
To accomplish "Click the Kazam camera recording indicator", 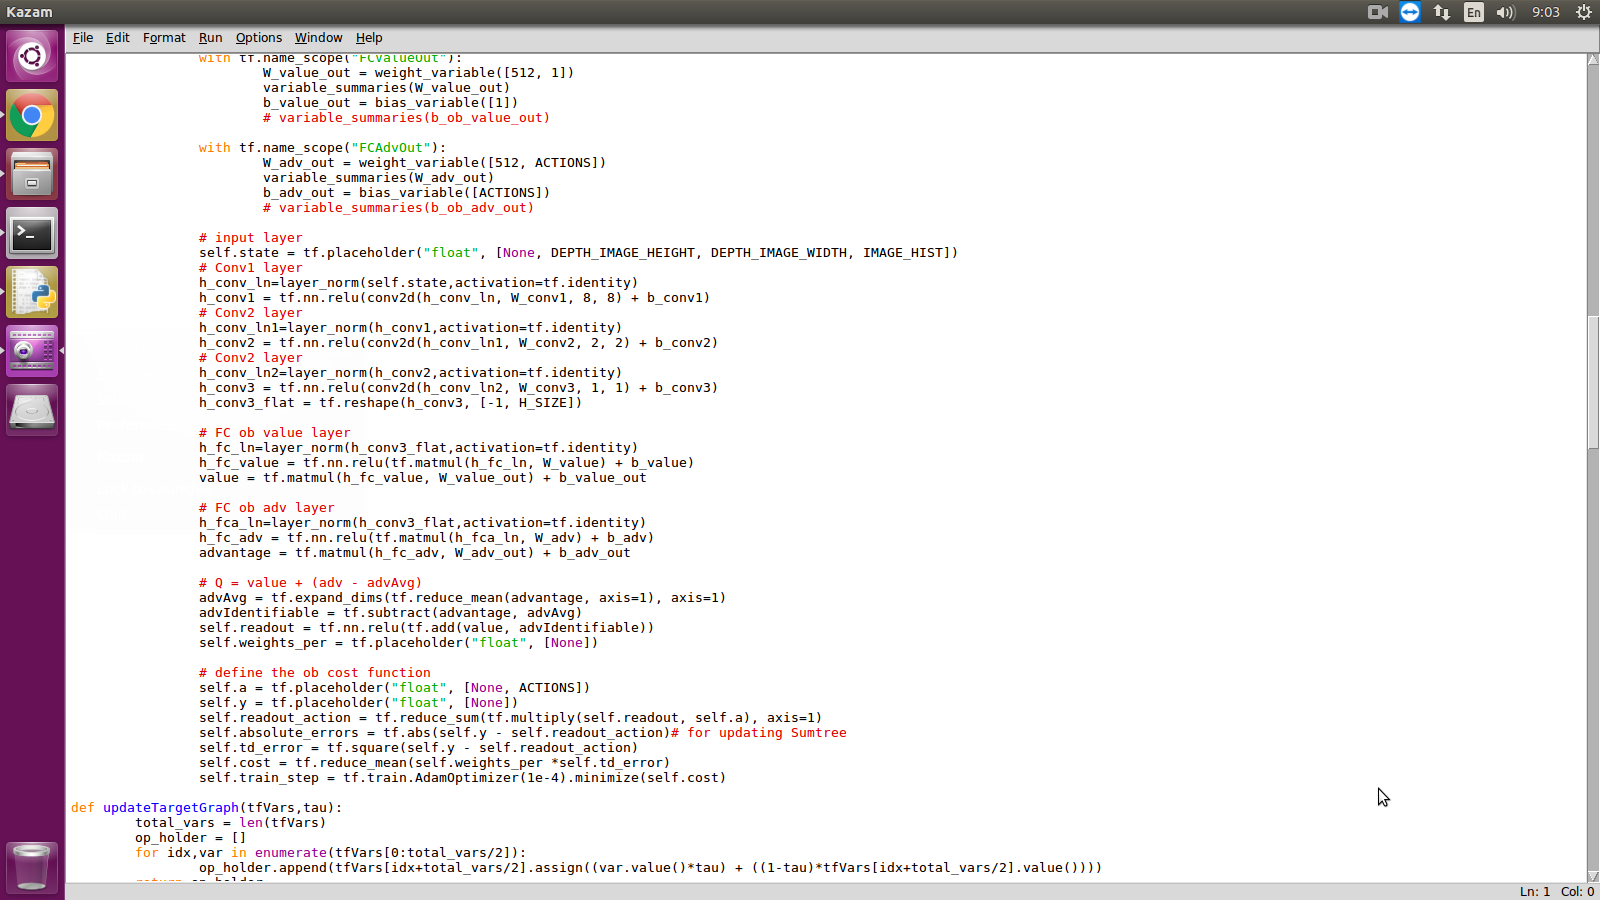I will 1378,12.
